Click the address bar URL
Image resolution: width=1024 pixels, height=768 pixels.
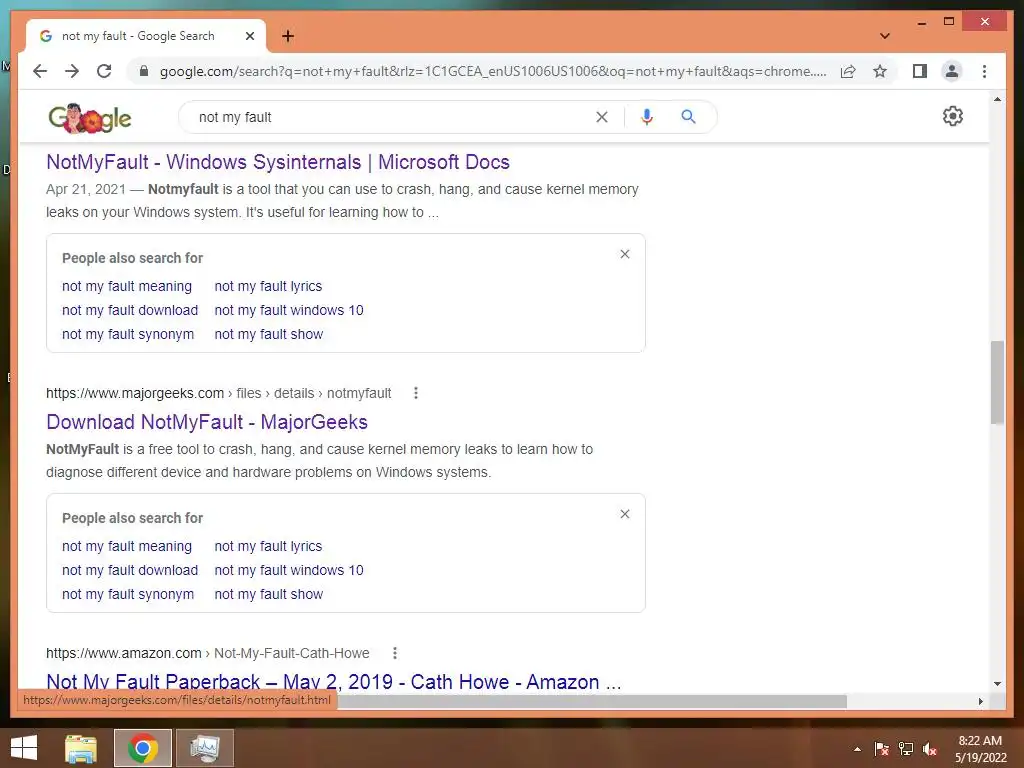[x=492, y=71]
